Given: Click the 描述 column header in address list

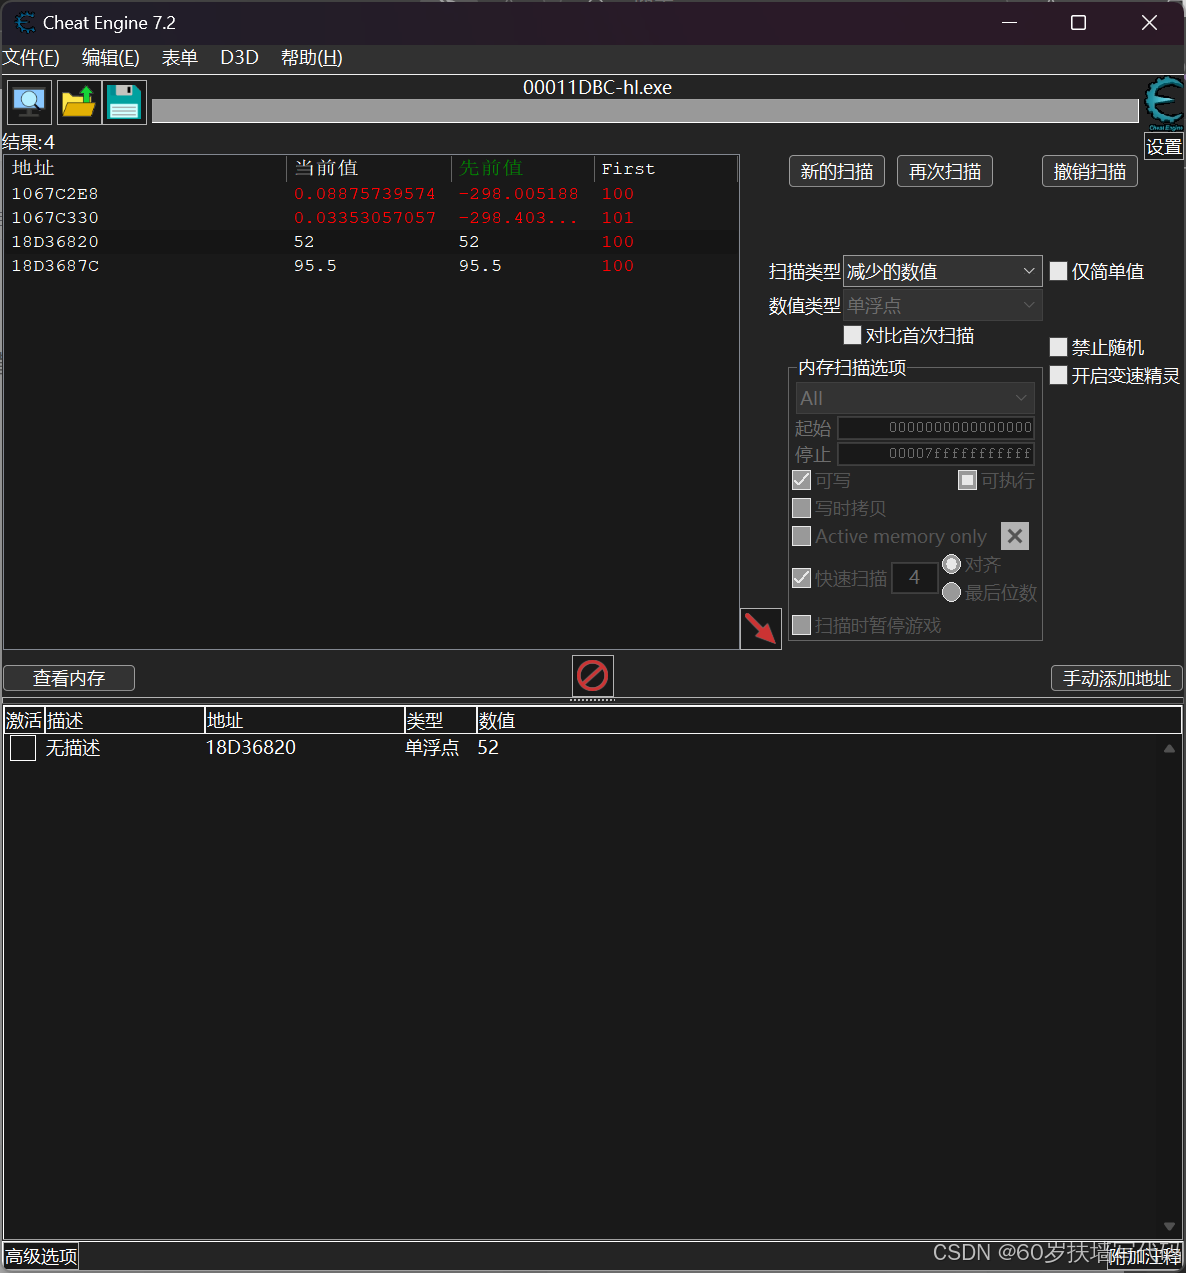Looking at the screenshot, I should pos(124,720).
